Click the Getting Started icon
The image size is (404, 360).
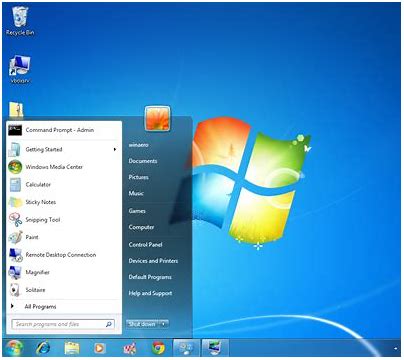point(15,149)
